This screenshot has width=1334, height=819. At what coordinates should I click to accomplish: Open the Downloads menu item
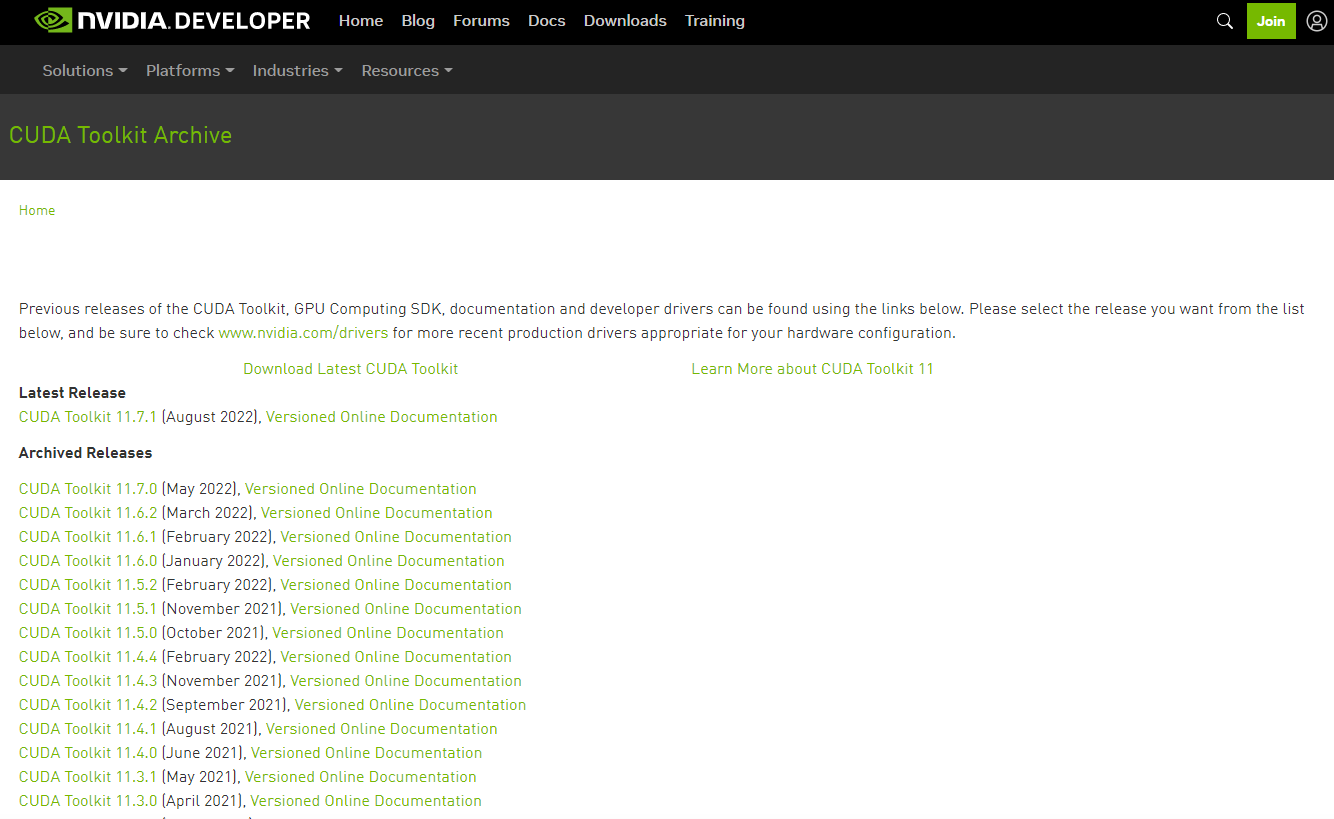coord(625,21)
